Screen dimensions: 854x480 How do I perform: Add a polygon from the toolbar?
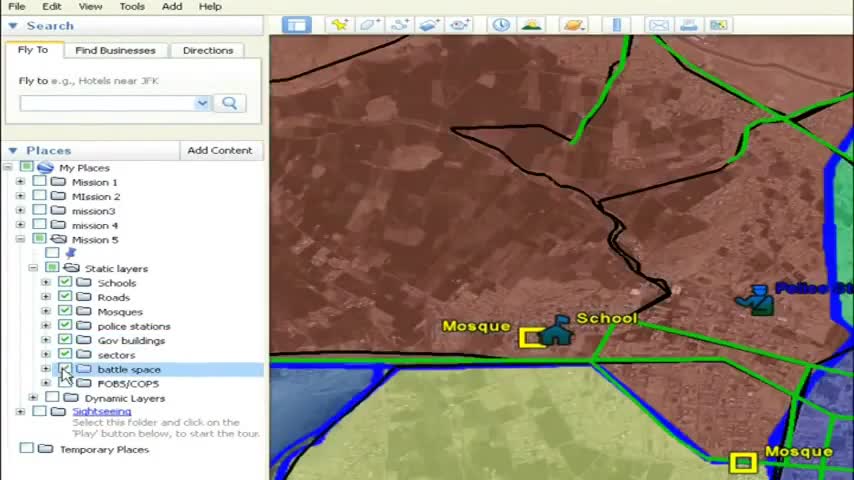(370, 25)
